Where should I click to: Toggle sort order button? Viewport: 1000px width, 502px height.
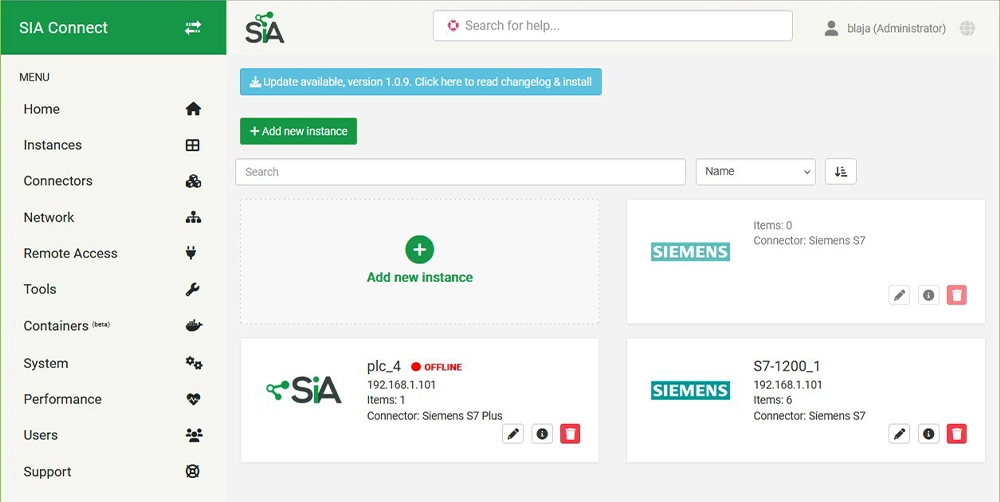(841, 172)
